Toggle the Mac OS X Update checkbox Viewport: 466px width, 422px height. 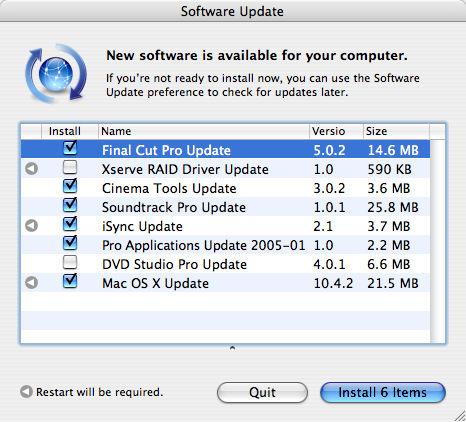[70, 281]
